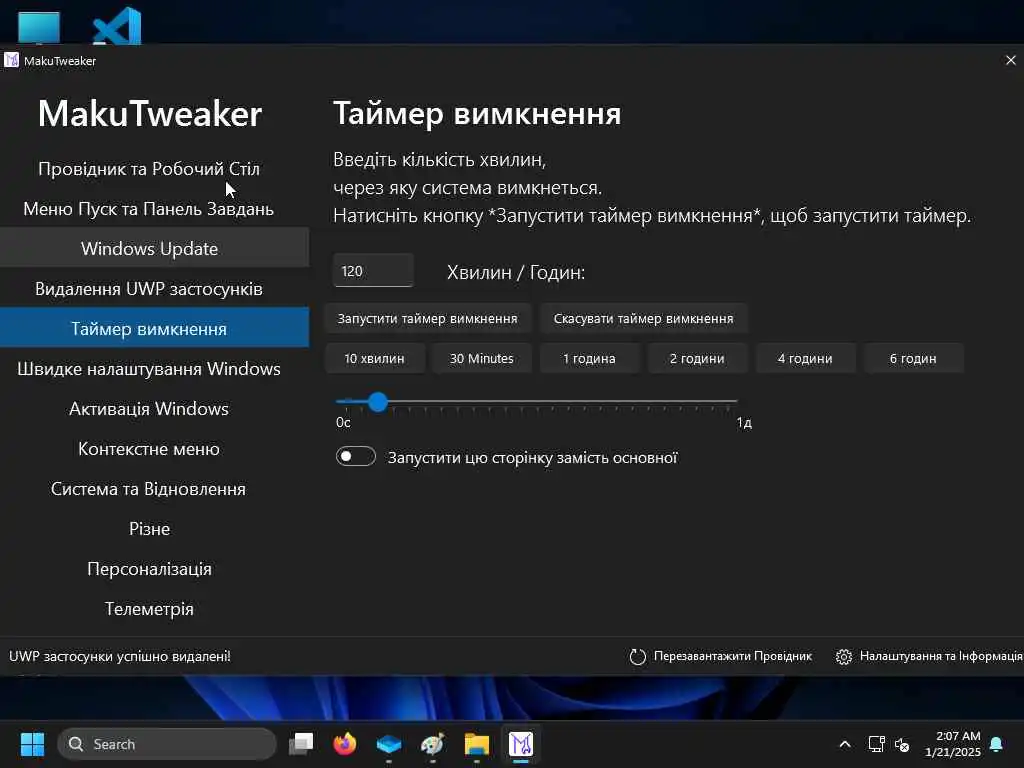Click the network tray icon
This screenshot has width=1024, height=768.
coord(876,744)
